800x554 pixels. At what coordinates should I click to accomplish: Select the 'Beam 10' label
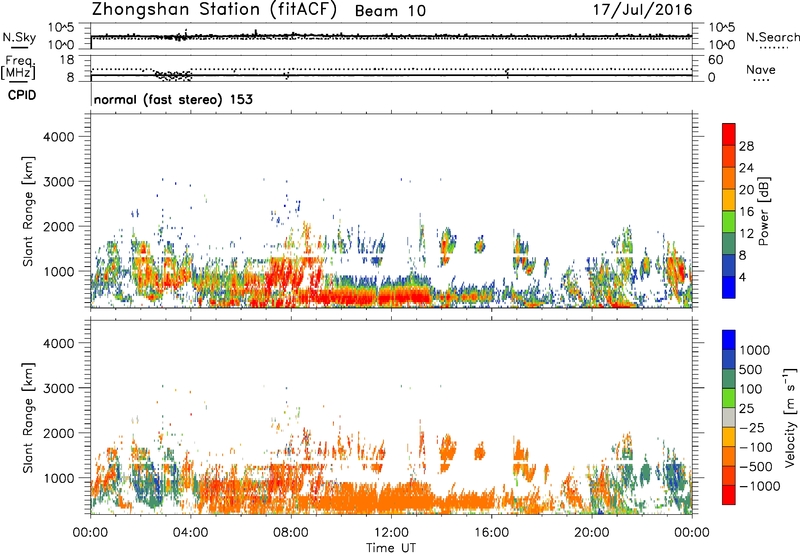tap(390, 11)
